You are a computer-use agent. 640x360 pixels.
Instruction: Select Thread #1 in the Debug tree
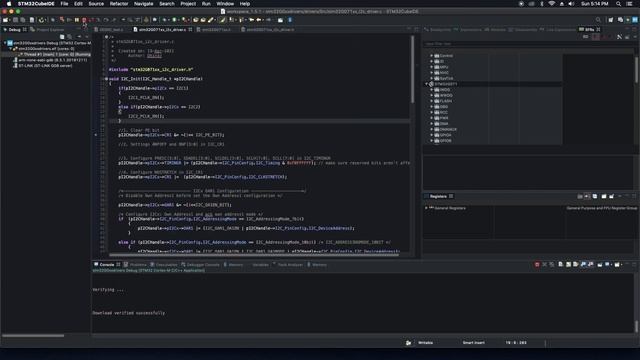pyautogui.click(x=55, y=54)
